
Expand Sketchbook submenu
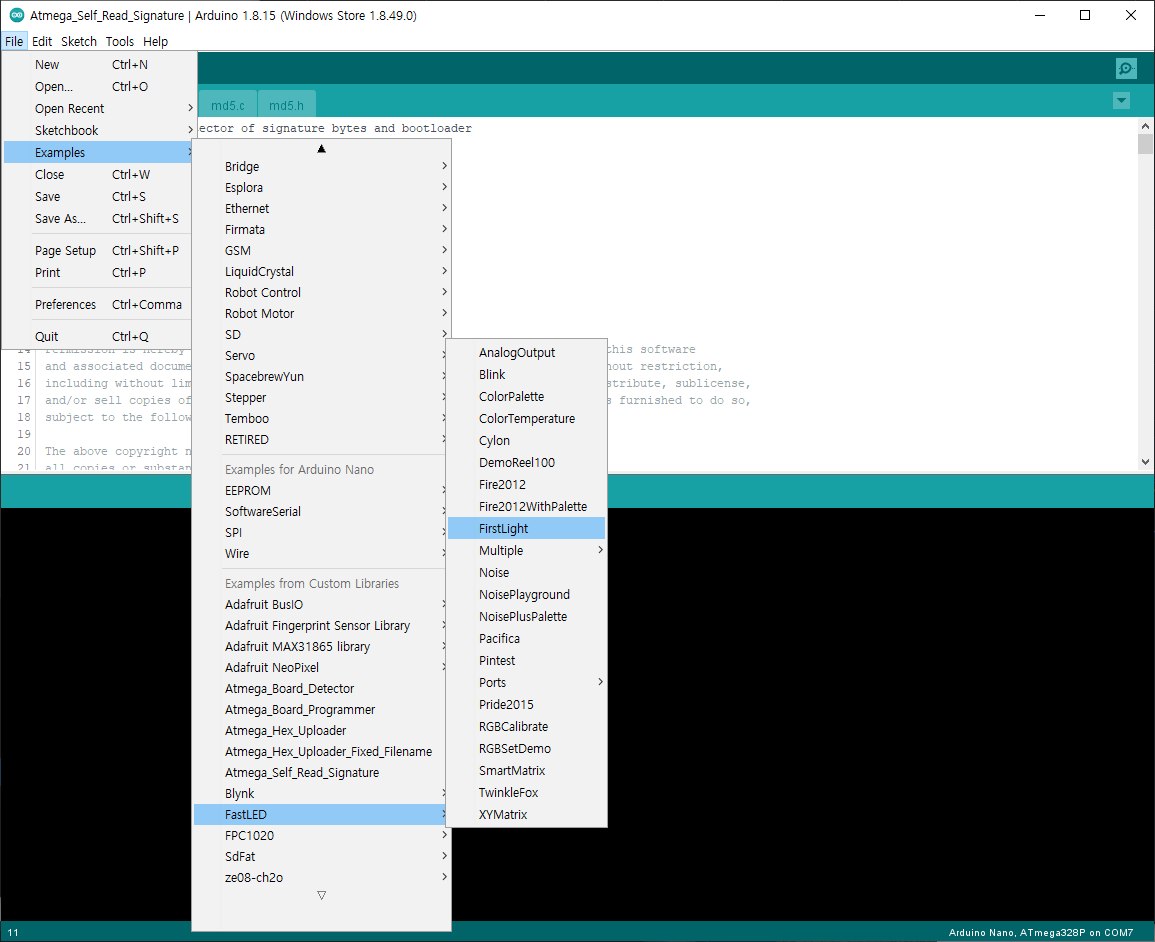click(x=99, y=131)
